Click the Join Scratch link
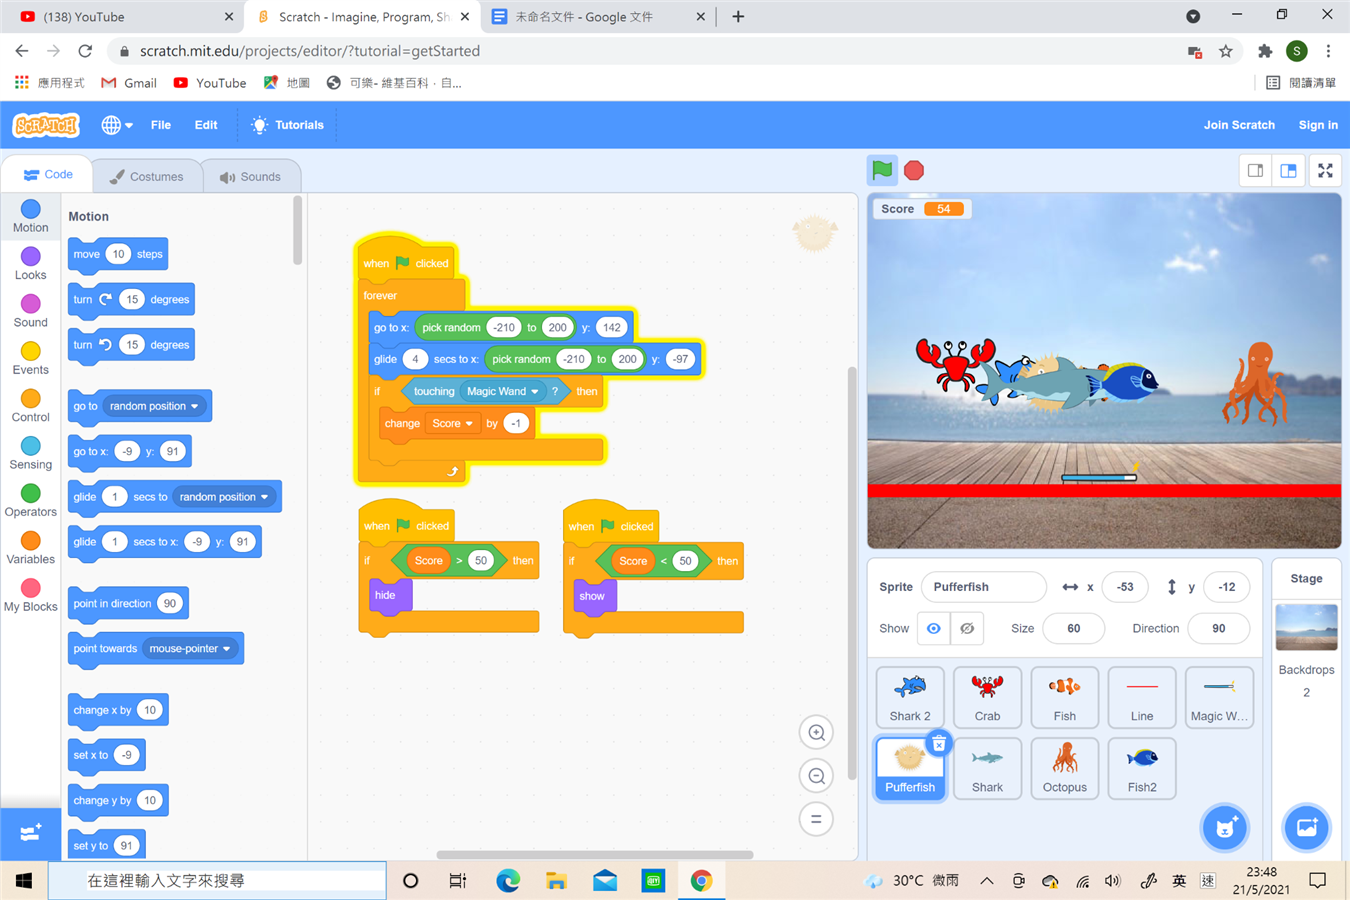The height and width of the screenshot is (900, 1350). [x=1238, y=125]
